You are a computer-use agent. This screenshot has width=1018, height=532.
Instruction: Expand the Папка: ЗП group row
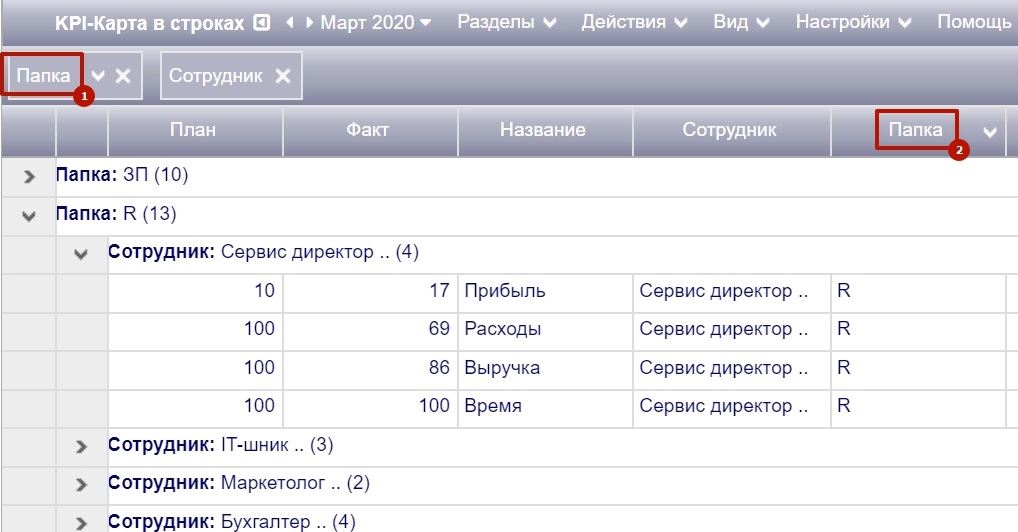pos(29,177)
